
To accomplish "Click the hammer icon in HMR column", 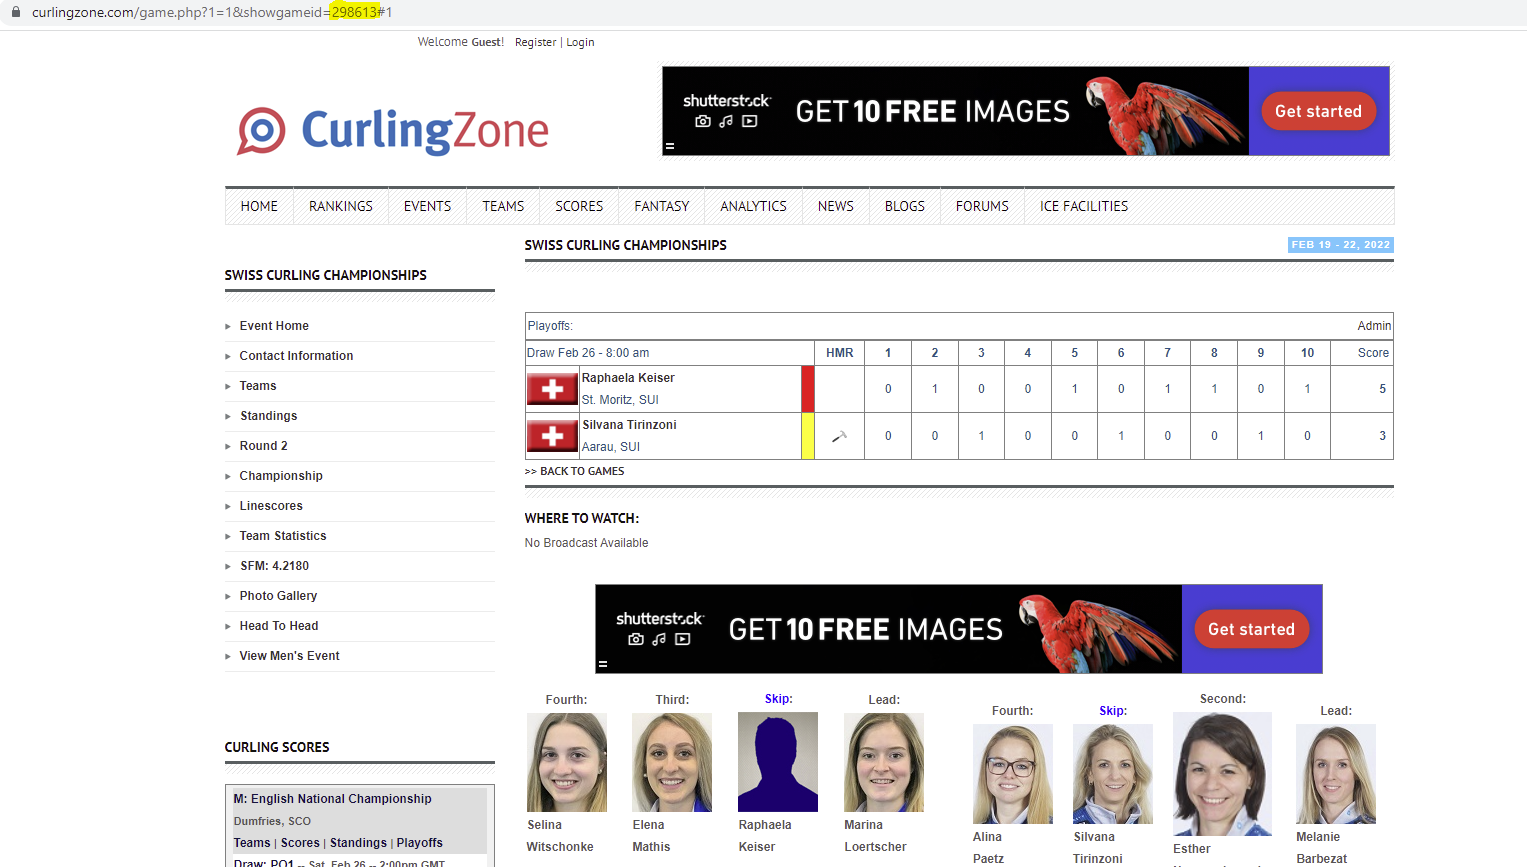I will pyautogui.click(x=839, y=436).
